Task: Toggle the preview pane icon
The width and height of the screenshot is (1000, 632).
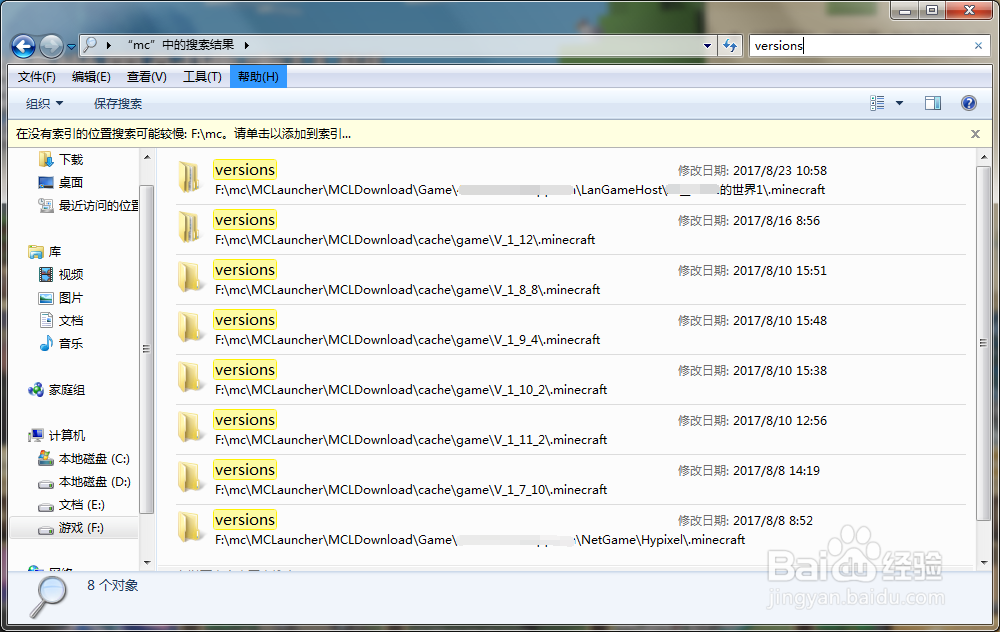Action: pos(933,103)
